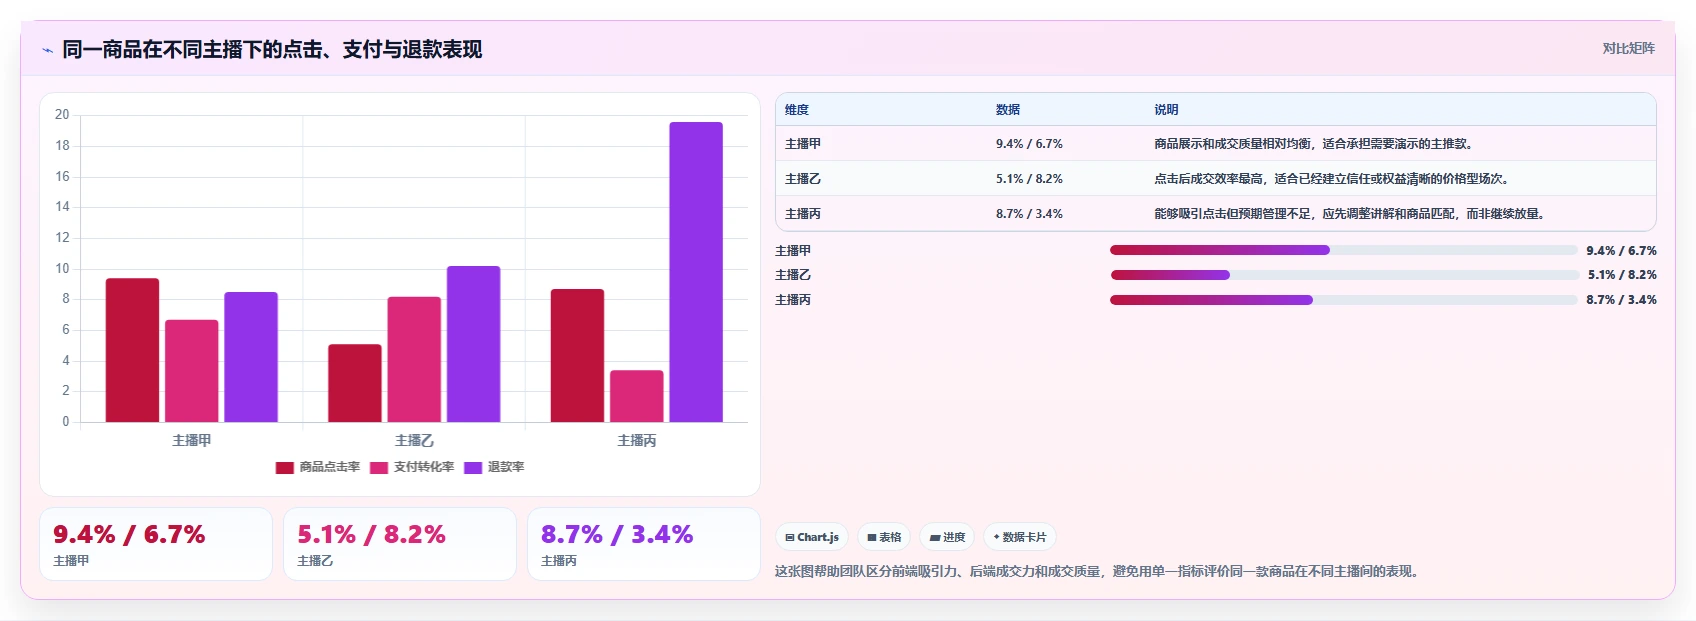Click 主播丙's tallest purple 退款率 bar
This screenshot has height=621, width=1696.
click(696, 272)
